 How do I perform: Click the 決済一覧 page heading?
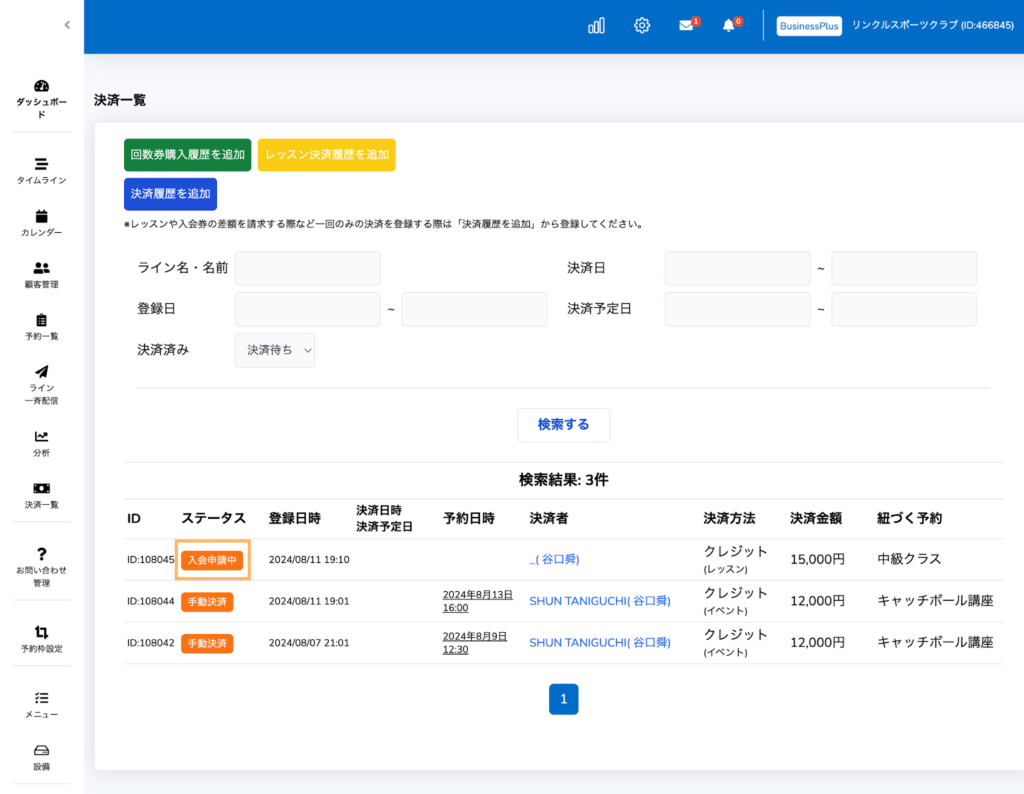pos(120,100)
